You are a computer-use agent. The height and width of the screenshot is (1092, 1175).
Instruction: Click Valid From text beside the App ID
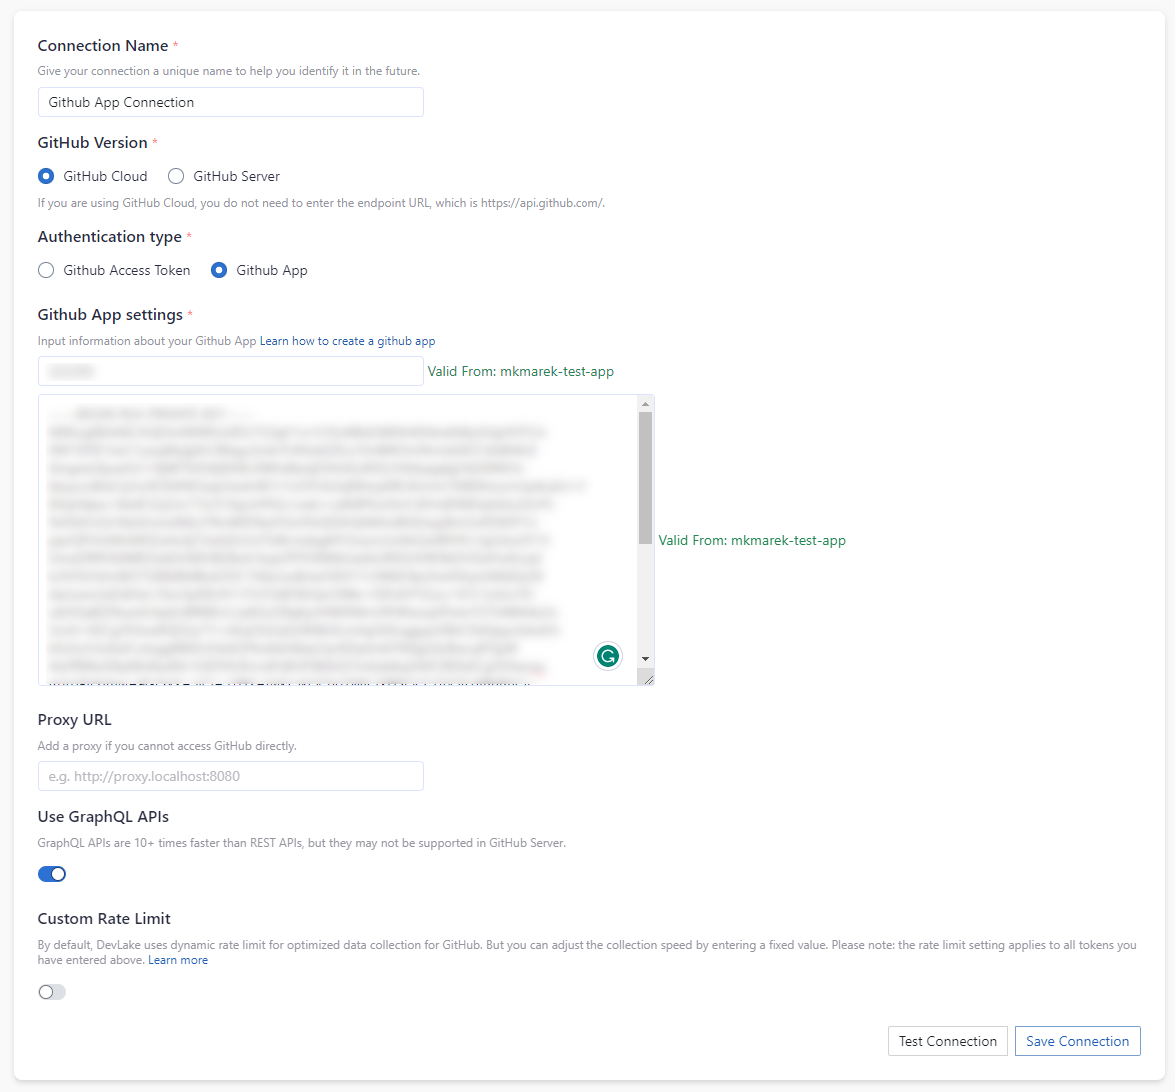(520, 371)
